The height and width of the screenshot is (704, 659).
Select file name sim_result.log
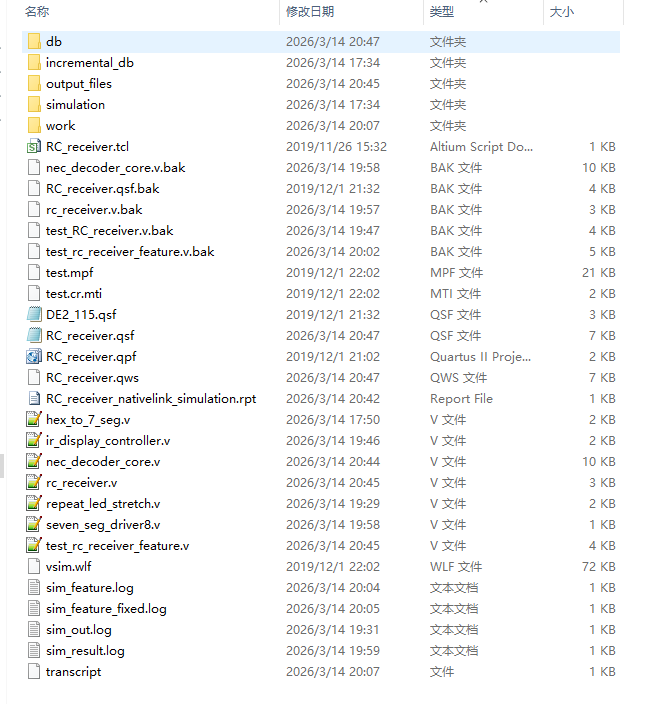coord(85,651)
